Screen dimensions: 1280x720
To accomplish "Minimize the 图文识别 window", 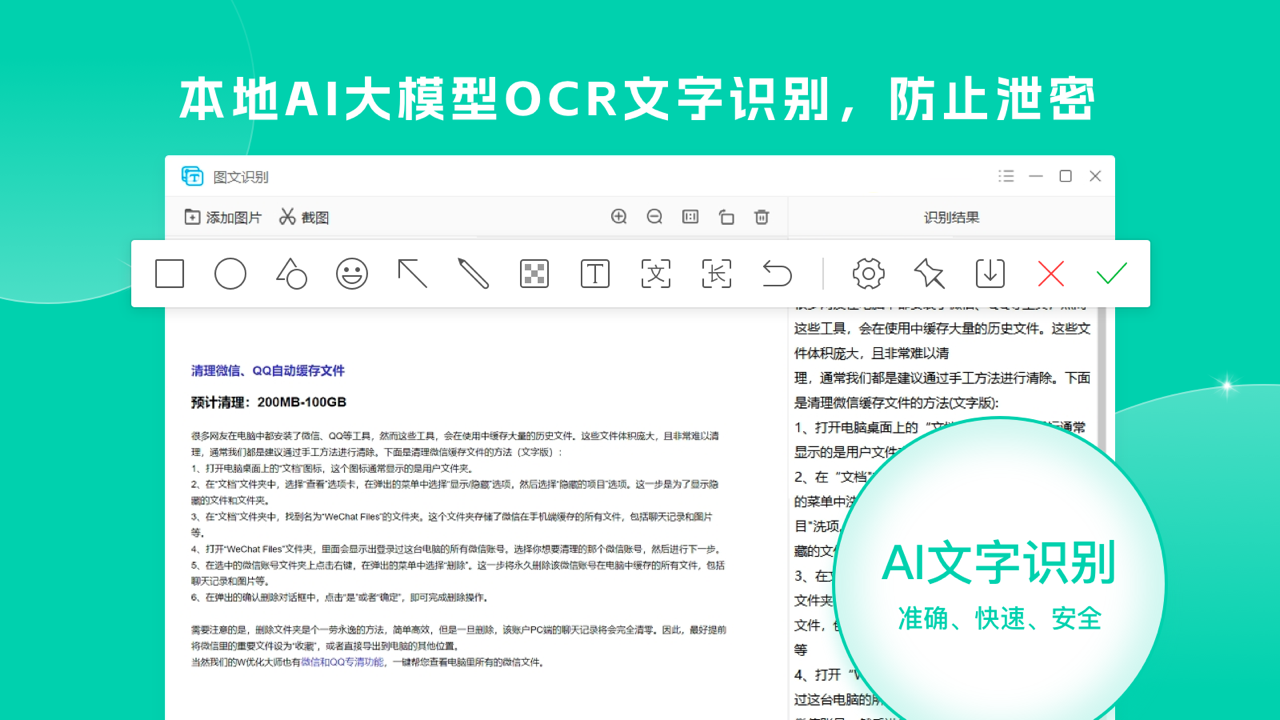I will pos(1036,176).
